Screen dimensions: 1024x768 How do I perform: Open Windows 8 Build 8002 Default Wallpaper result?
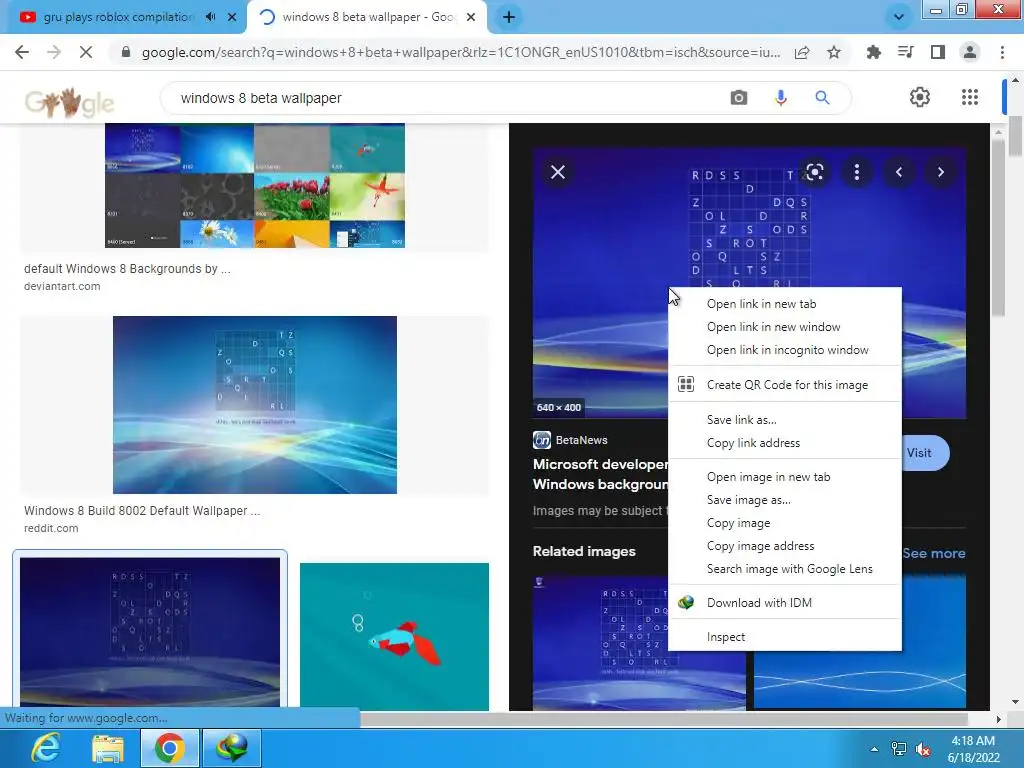coord(142,511)
